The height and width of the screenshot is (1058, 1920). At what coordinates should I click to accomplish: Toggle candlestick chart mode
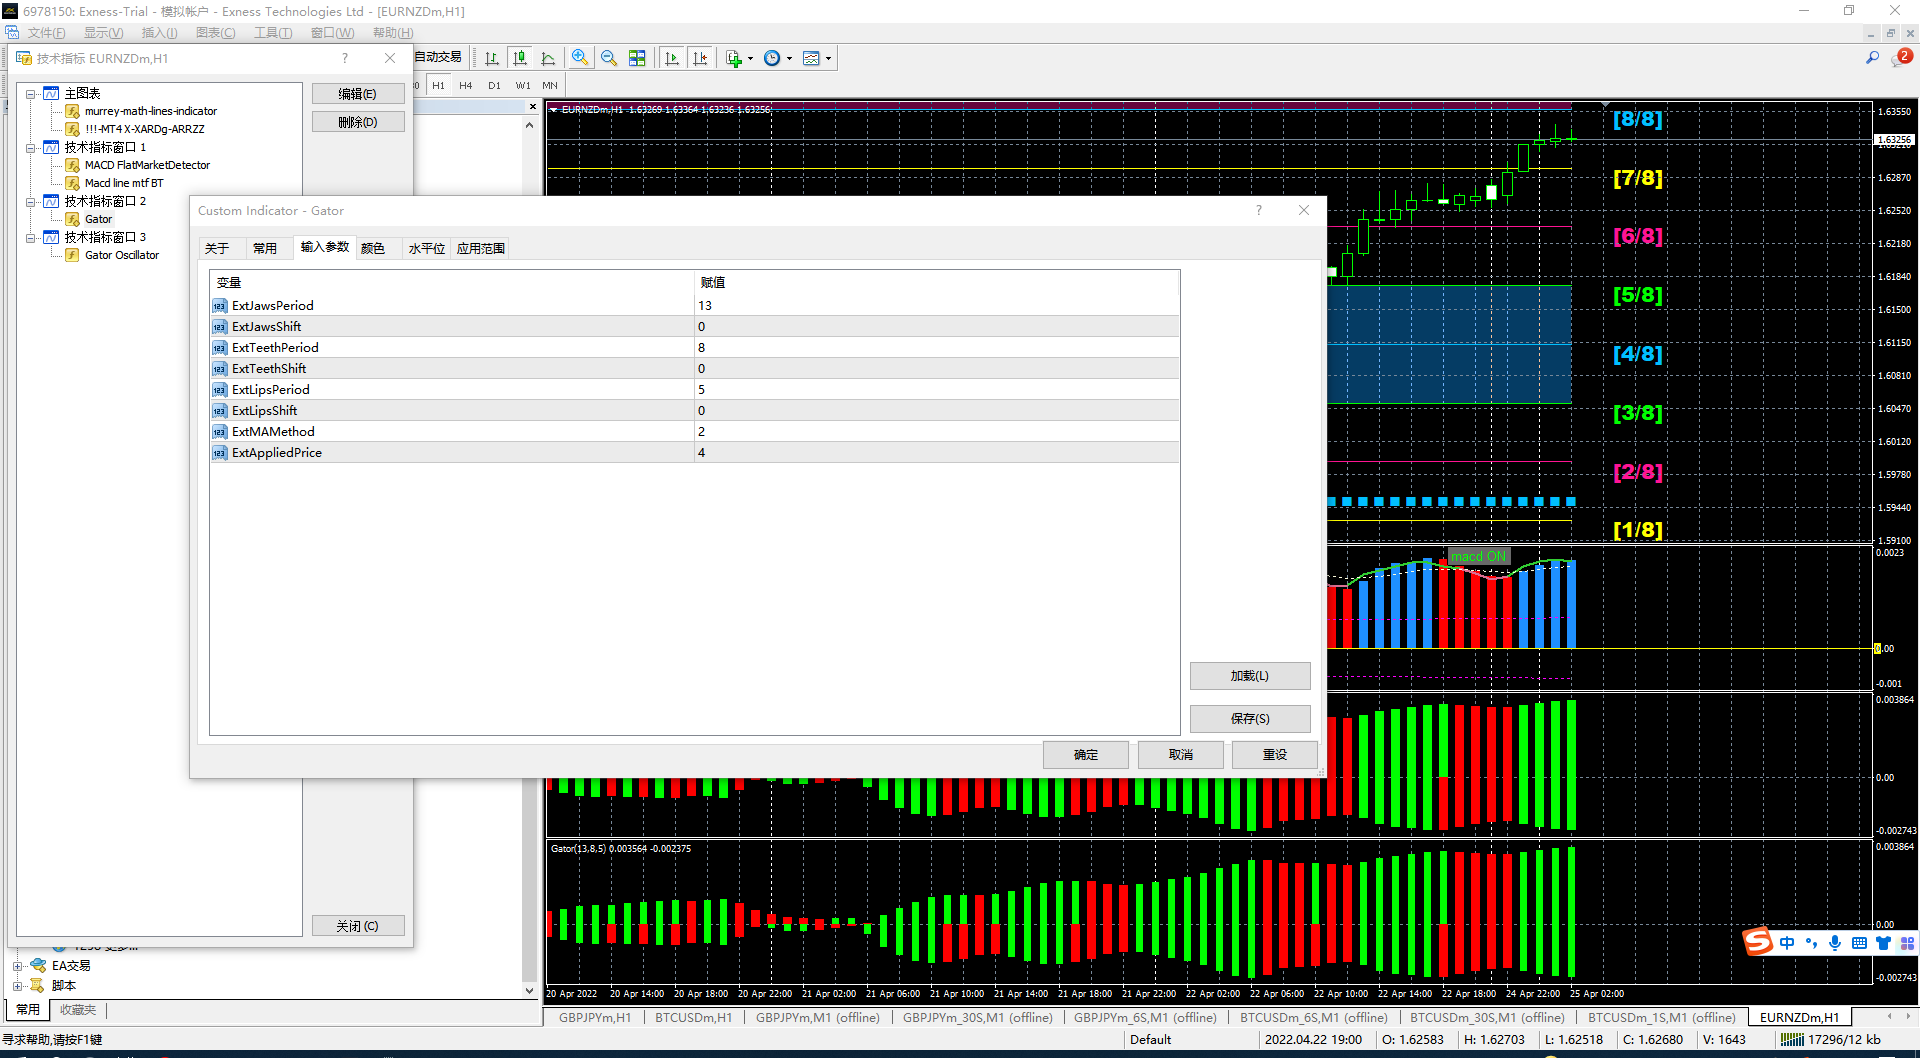(x=520, y=59)
